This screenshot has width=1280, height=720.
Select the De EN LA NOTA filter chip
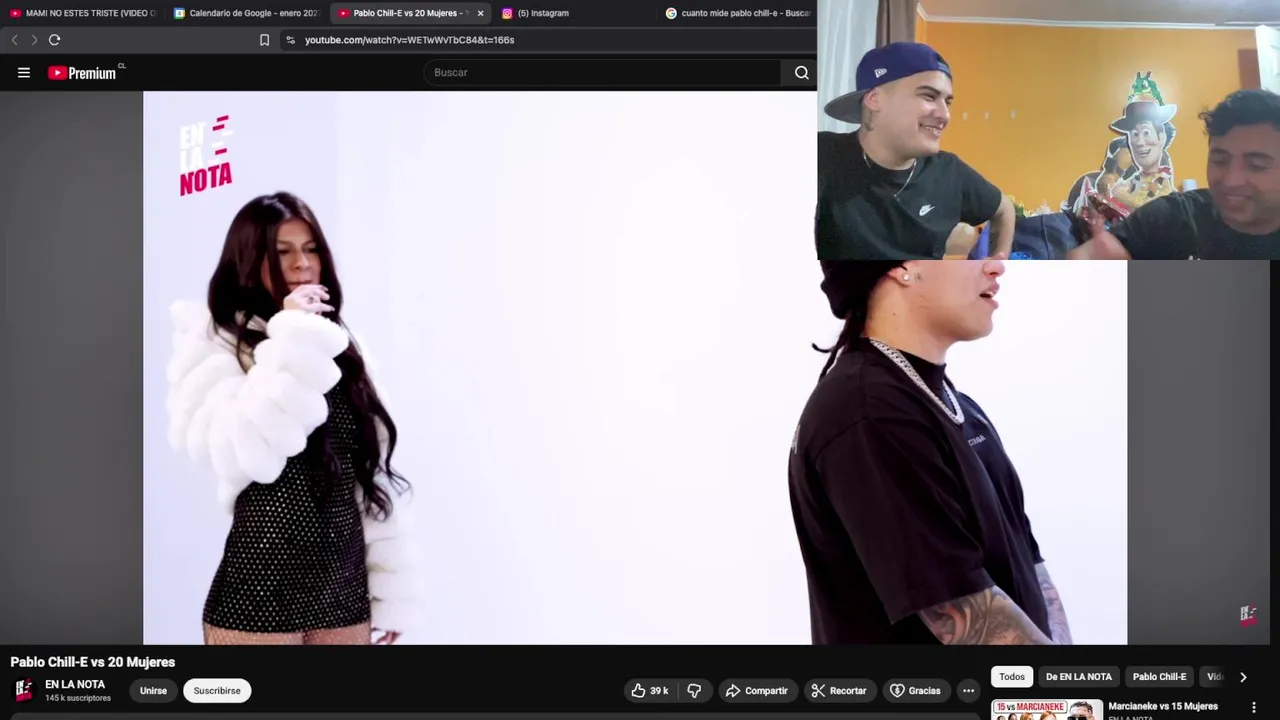coord(1079,677)
